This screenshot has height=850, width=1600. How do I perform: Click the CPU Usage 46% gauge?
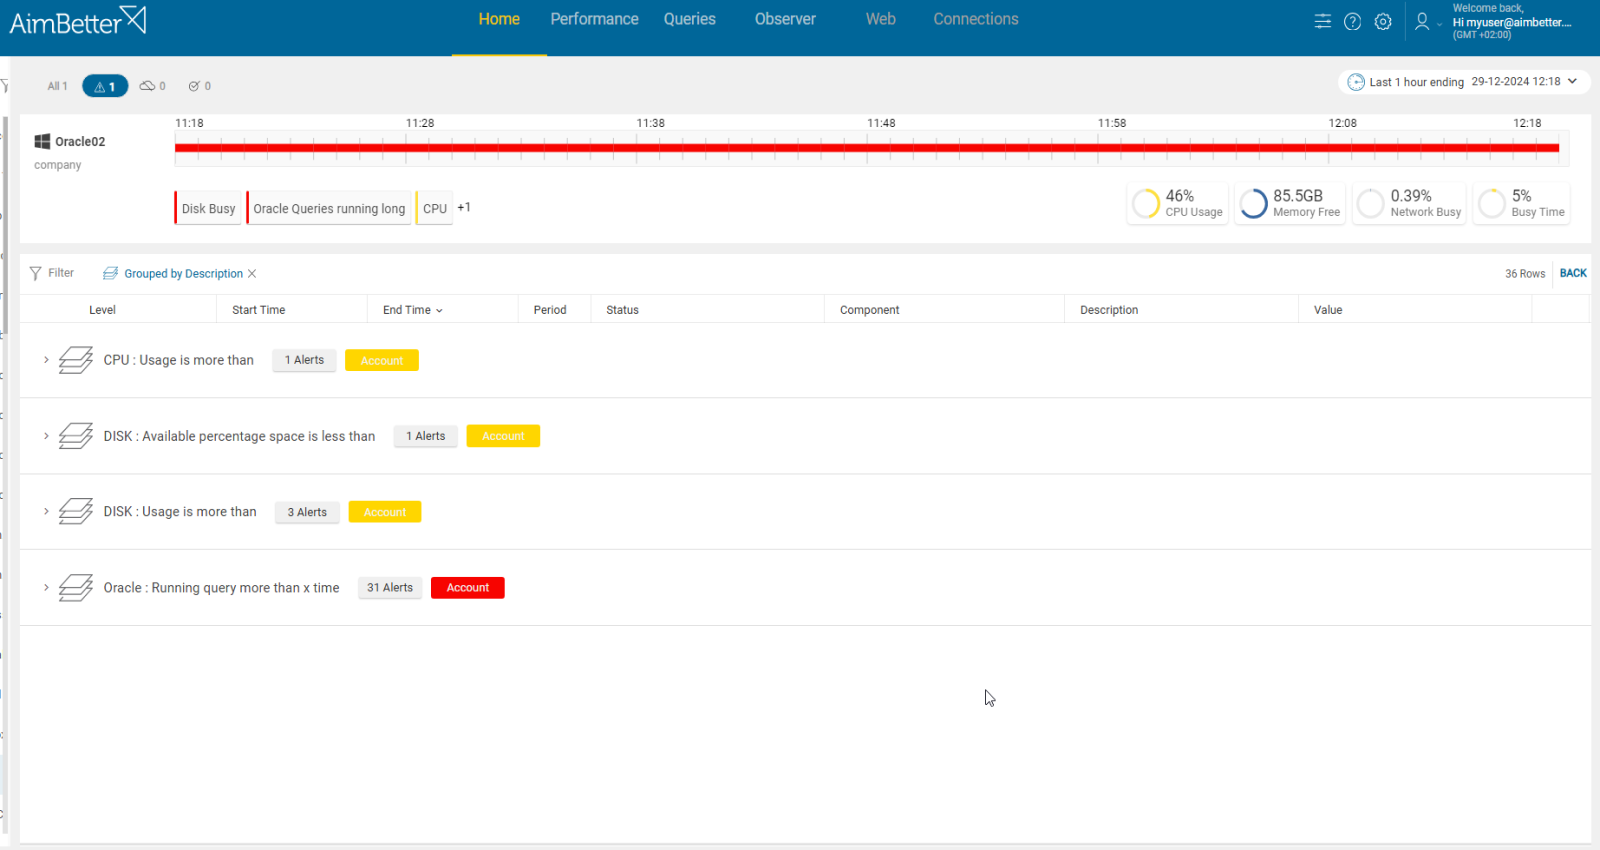[1177, 203]
